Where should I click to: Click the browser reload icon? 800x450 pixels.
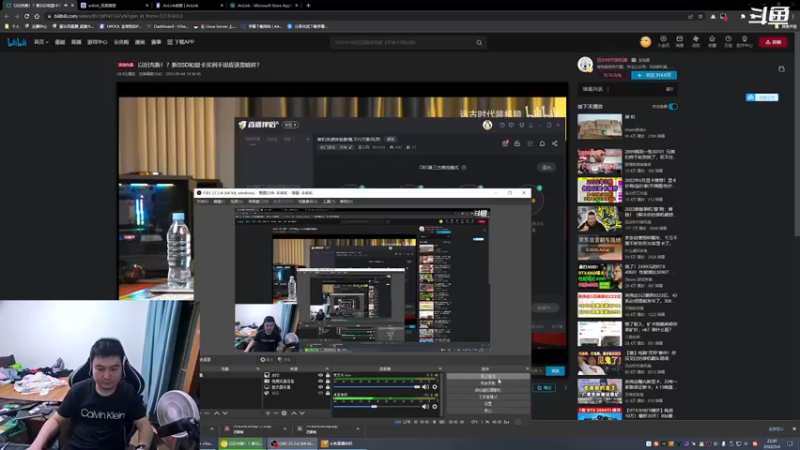click(27, 16)
